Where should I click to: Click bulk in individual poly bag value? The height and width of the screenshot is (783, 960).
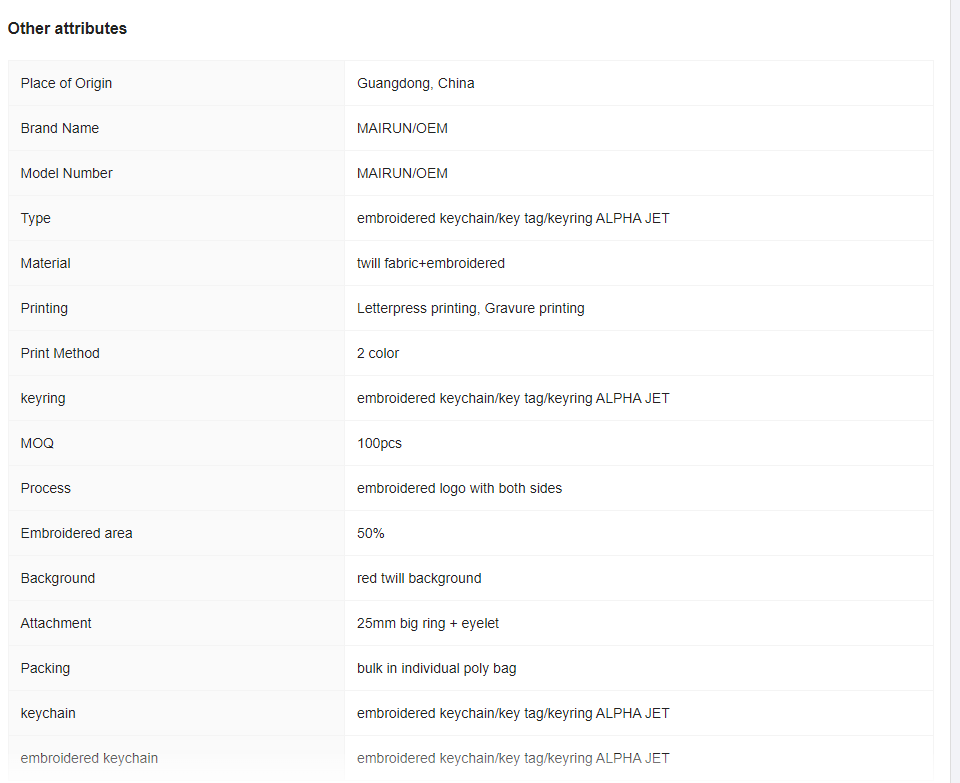437,669
